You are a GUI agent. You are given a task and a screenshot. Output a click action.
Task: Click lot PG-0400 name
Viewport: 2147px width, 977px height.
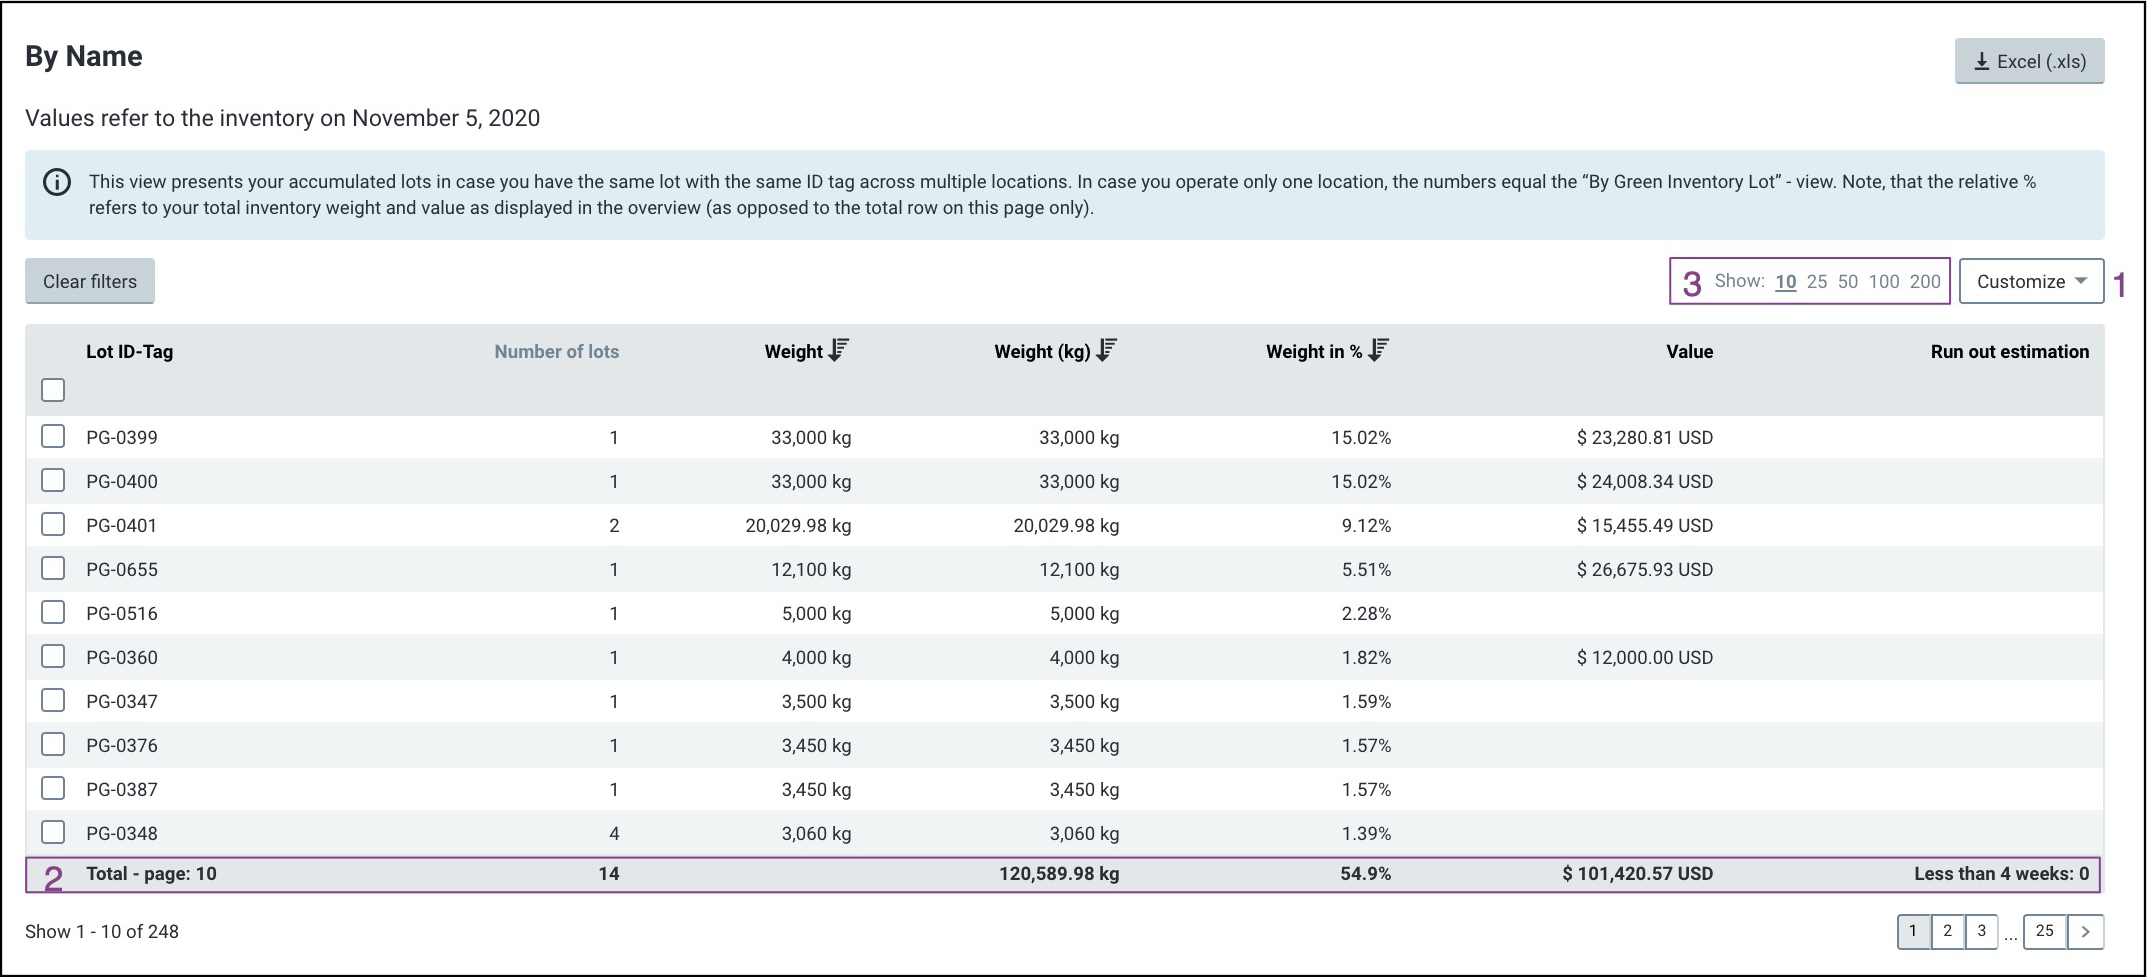click(122, 482)
